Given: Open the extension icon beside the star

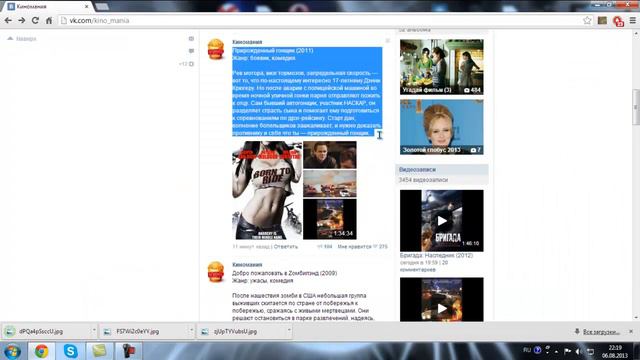Looking at the screenshot, I should [602, 20].
